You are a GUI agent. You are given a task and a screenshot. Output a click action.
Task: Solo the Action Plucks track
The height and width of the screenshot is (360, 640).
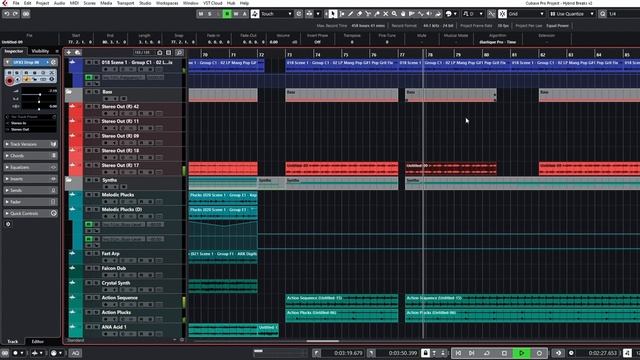[96, 312]
